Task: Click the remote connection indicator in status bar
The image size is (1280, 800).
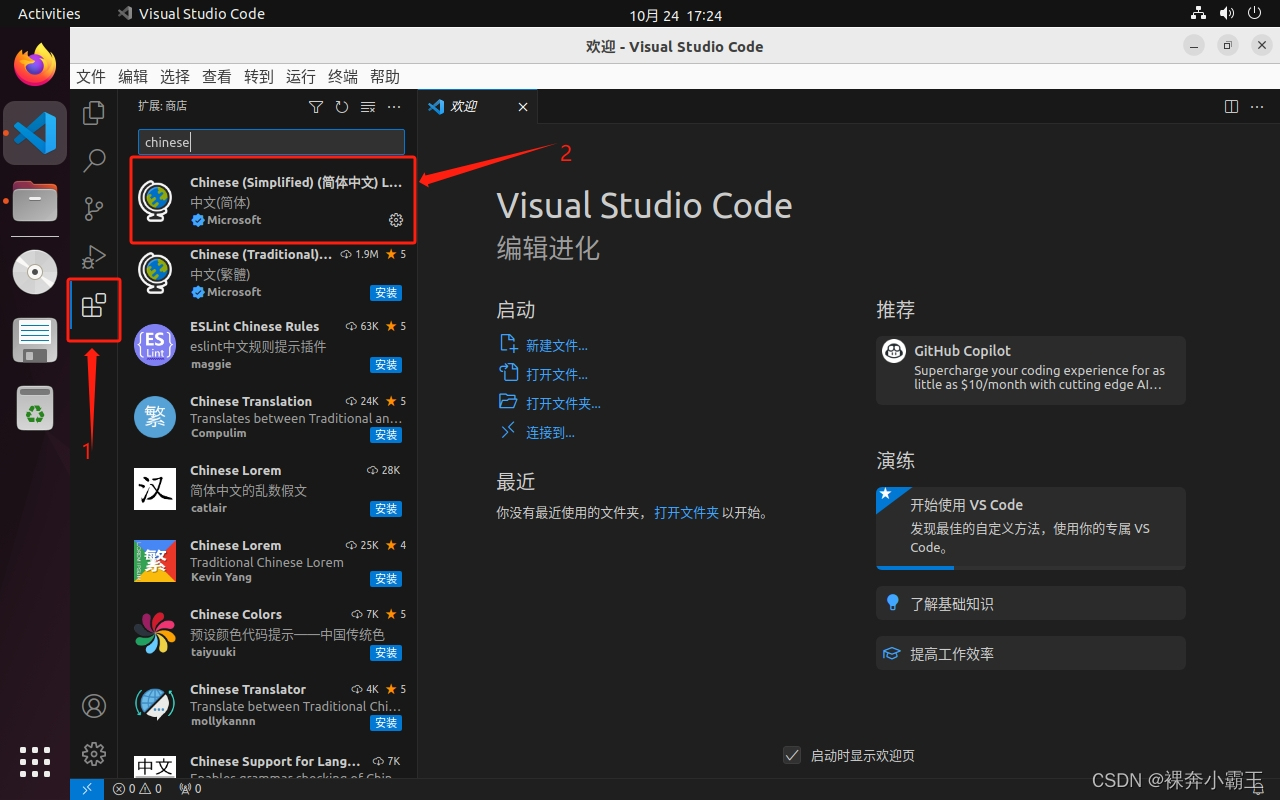Action: (x=86, y=789)
